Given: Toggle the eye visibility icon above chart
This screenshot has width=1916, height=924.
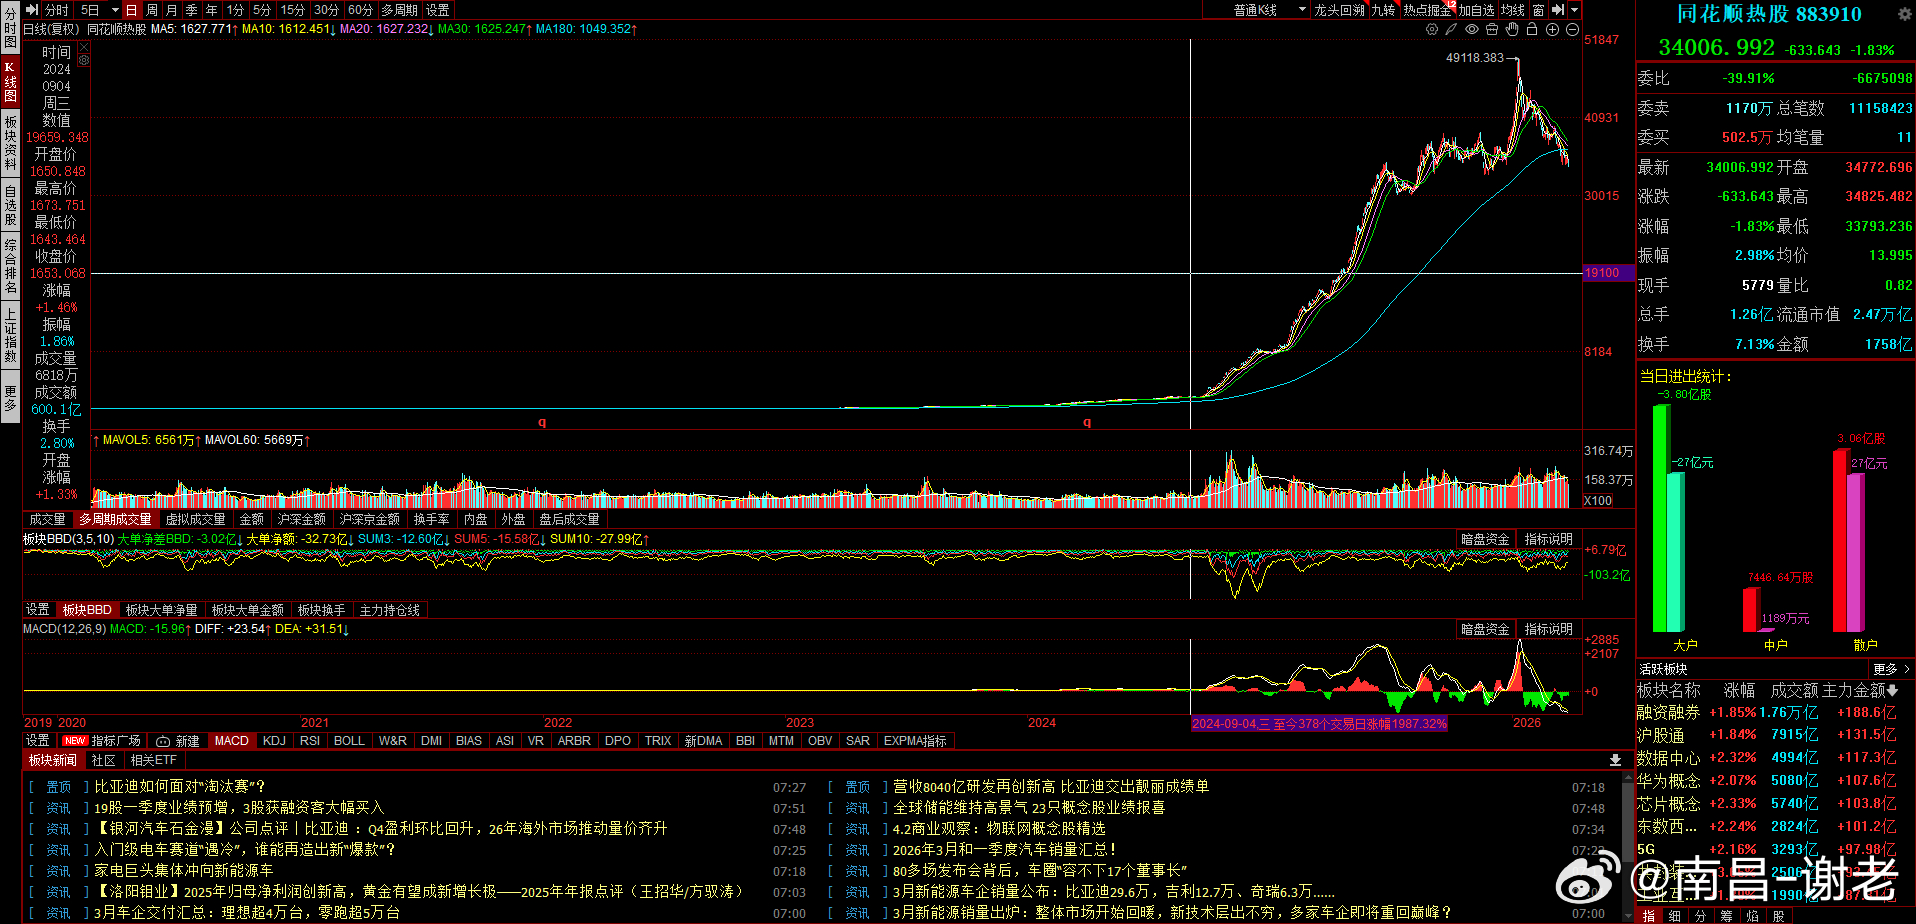Looking at the screenshot, I should click(x=1471, y=30).
